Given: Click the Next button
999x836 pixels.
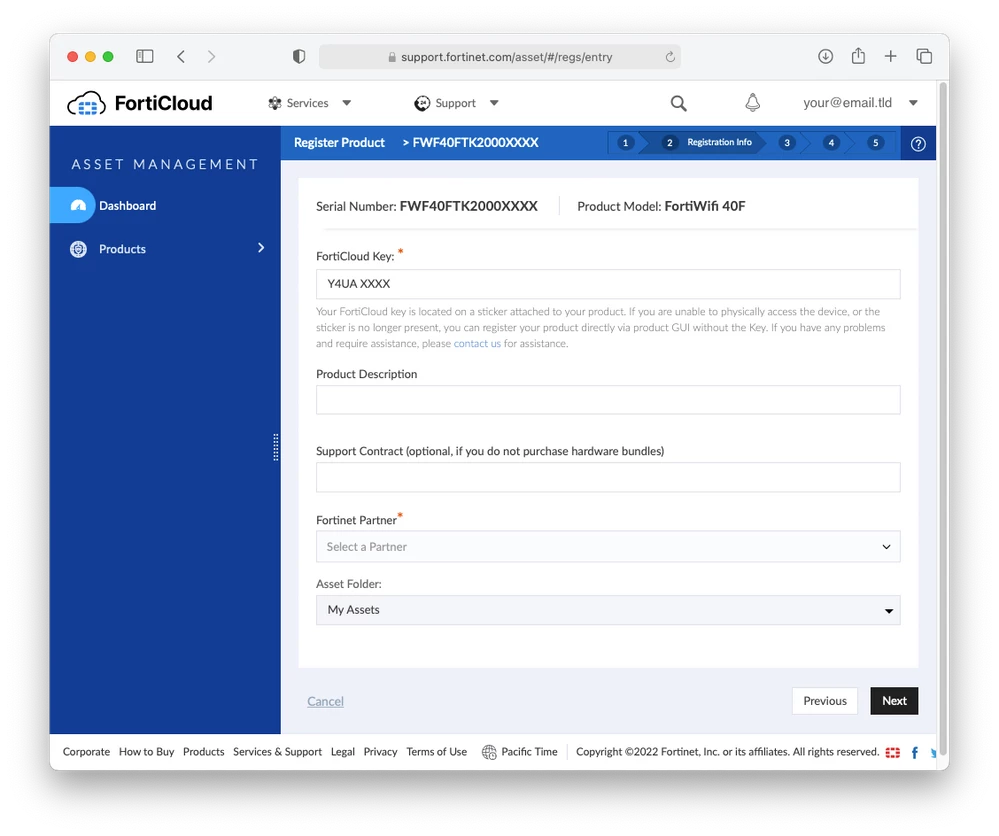Looking at the screenshot, I should pos(894,701).
